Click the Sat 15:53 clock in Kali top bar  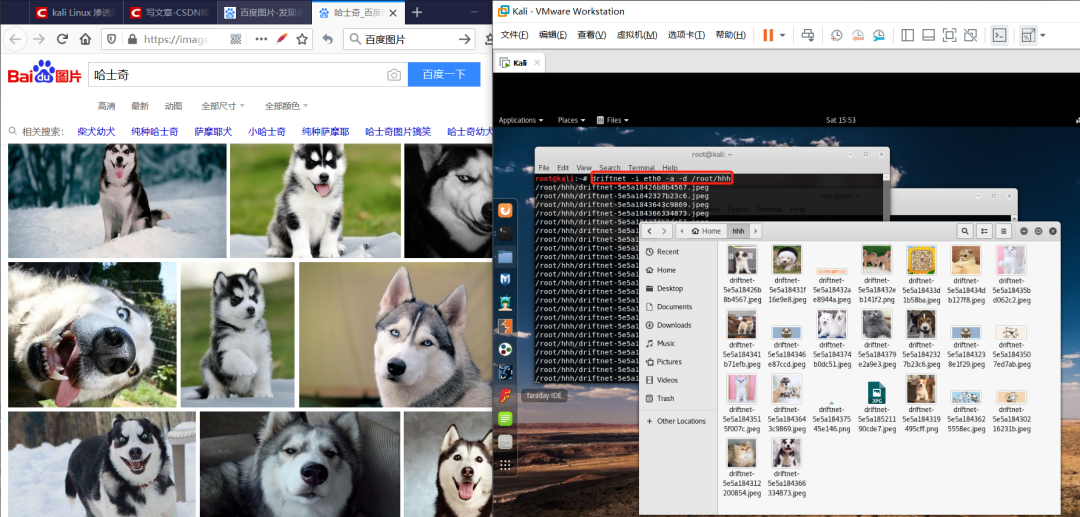(x=840, y=120)
